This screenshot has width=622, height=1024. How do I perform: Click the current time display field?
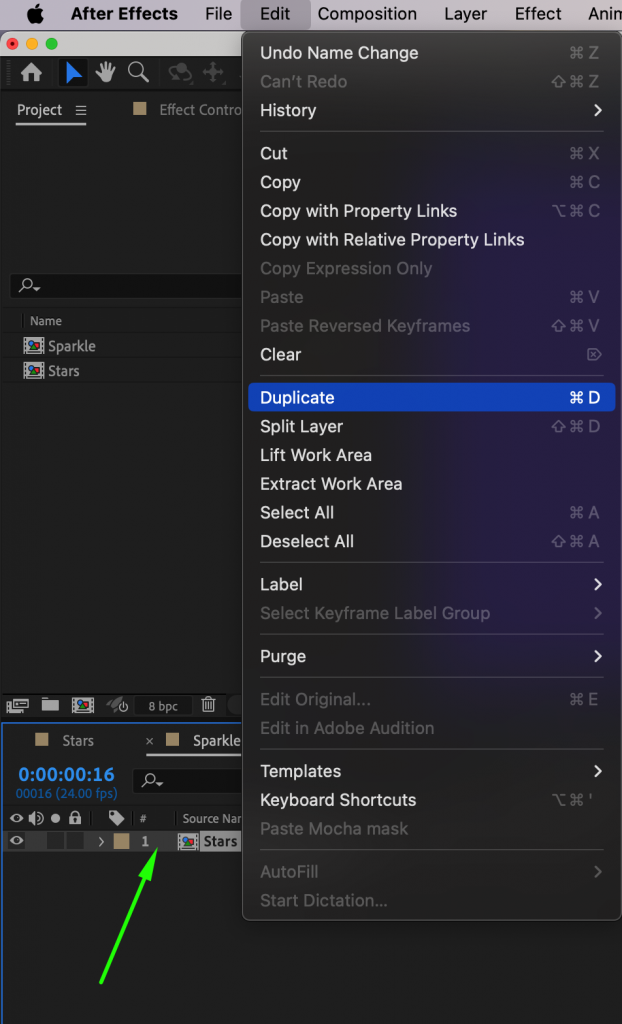click(x=66, y=774)
